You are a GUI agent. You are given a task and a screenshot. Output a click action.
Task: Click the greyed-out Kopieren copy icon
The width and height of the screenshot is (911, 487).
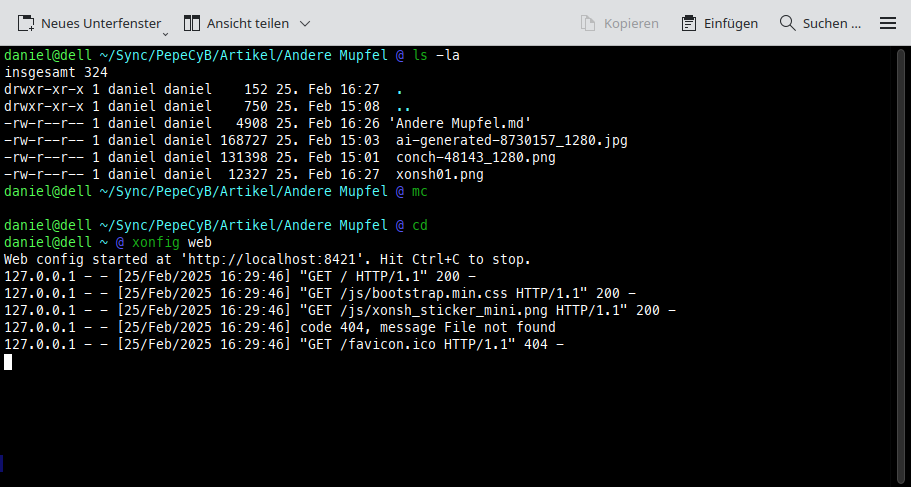pyautogui.click(x=587, y=23)
